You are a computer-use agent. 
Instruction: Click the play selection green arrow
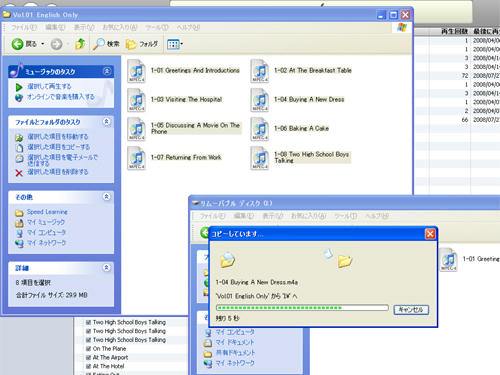point(19,87)
